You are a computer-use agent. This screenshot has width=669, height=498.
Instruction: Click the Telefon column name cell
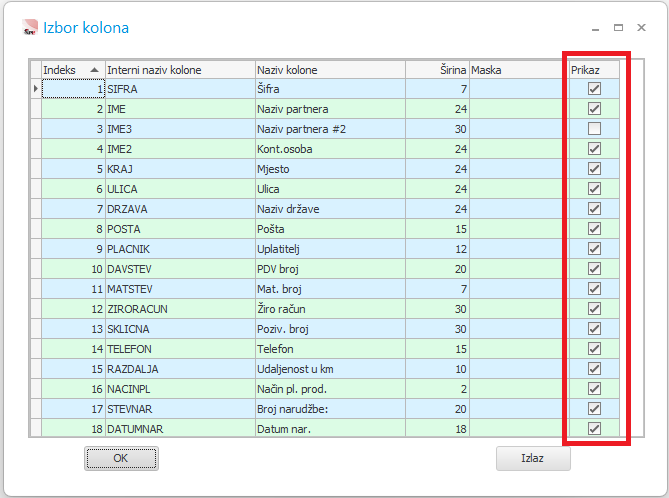[330, 349]
